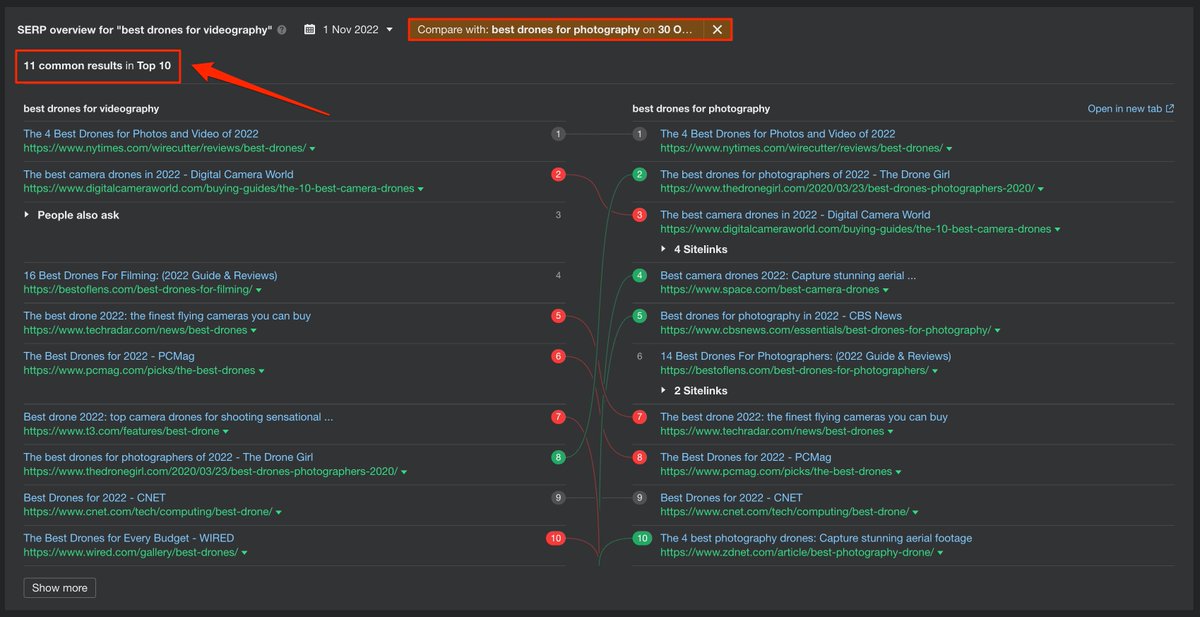1200x617 pixels.
Task: Click right green position badge 2
Action: [640, 174]
